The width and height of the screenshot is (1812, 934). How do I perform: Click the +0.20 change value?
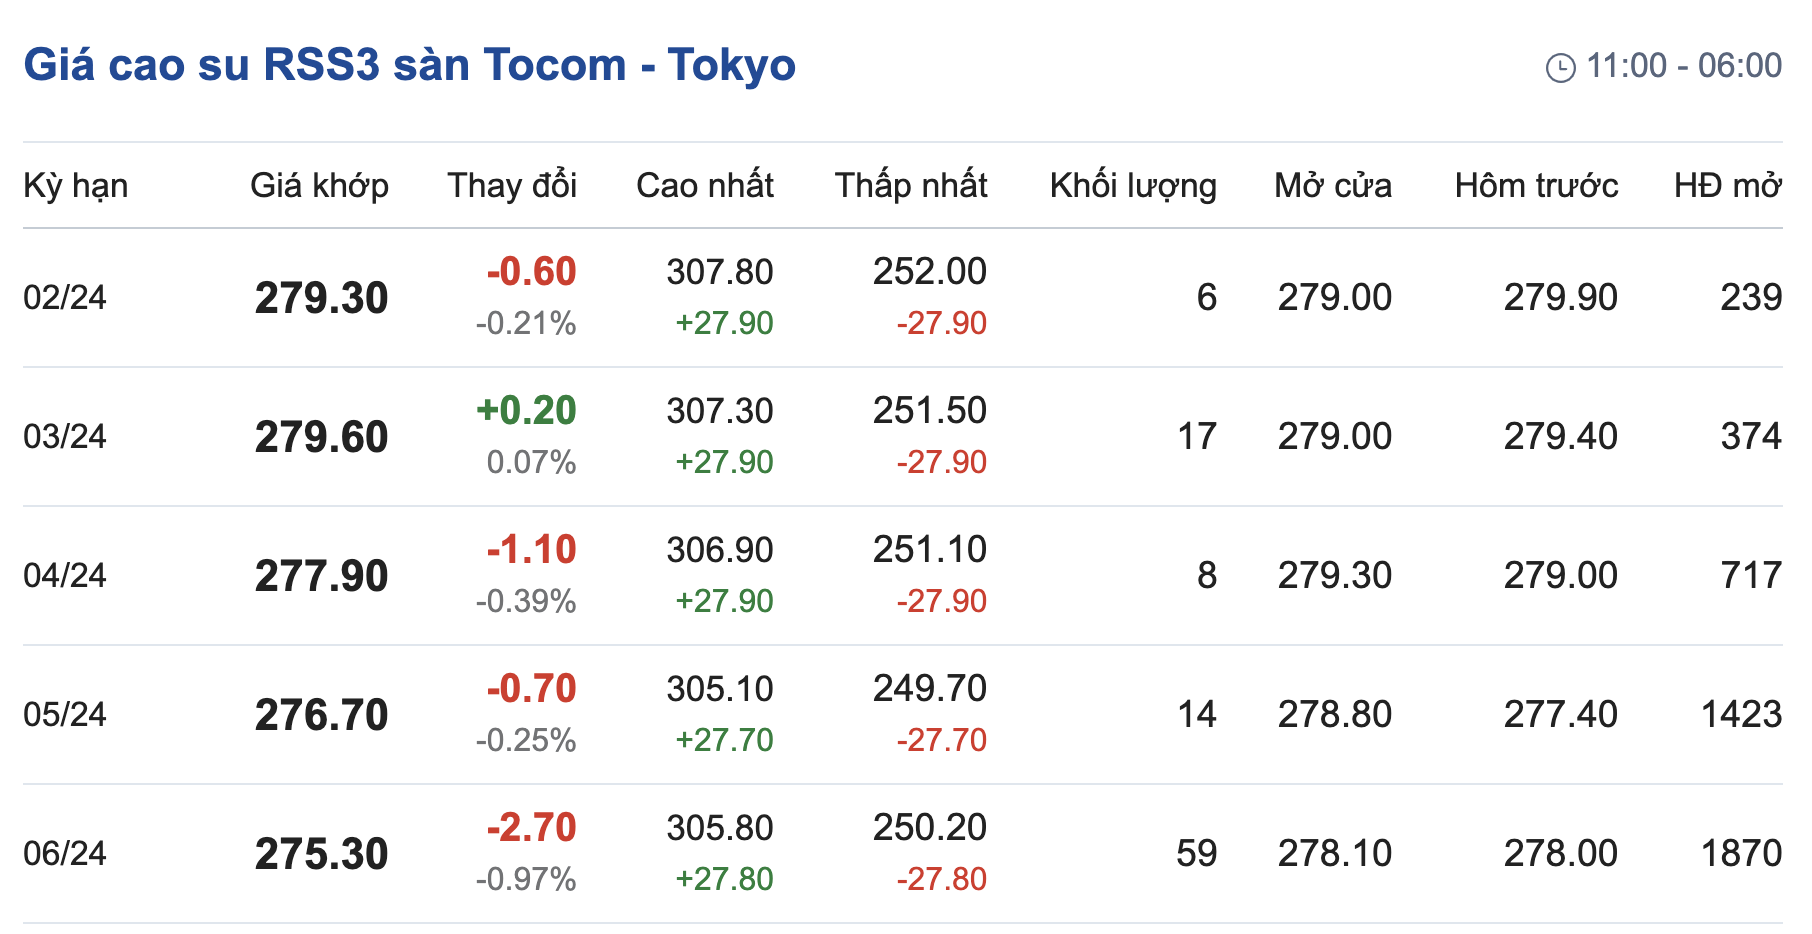[527, 411]
